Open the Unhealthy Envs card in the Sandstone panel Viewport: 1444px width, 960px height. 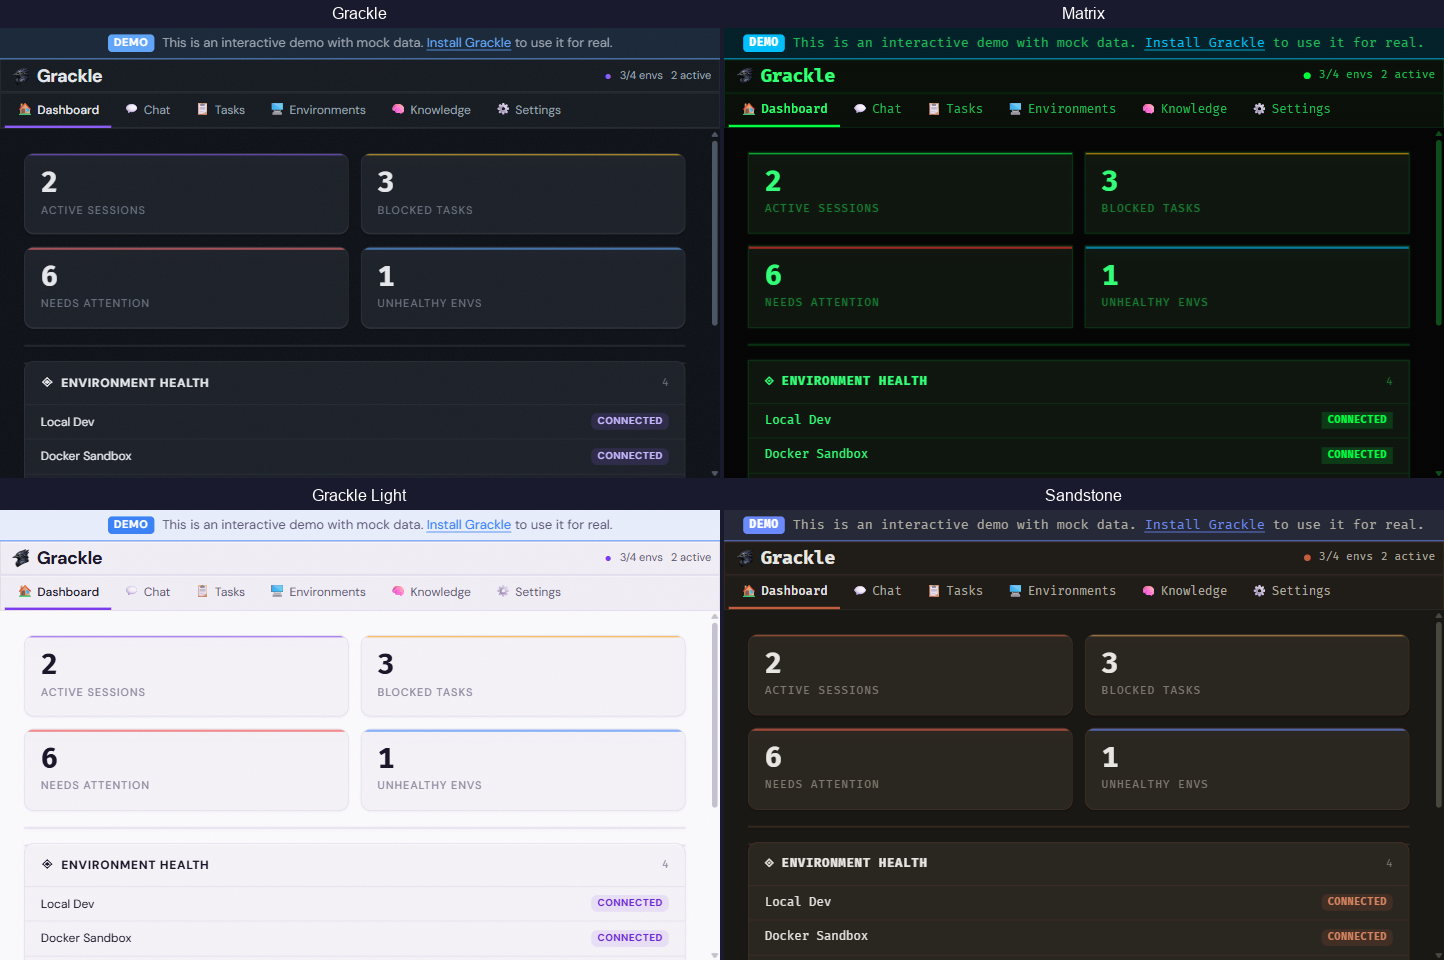point(1247,769)
